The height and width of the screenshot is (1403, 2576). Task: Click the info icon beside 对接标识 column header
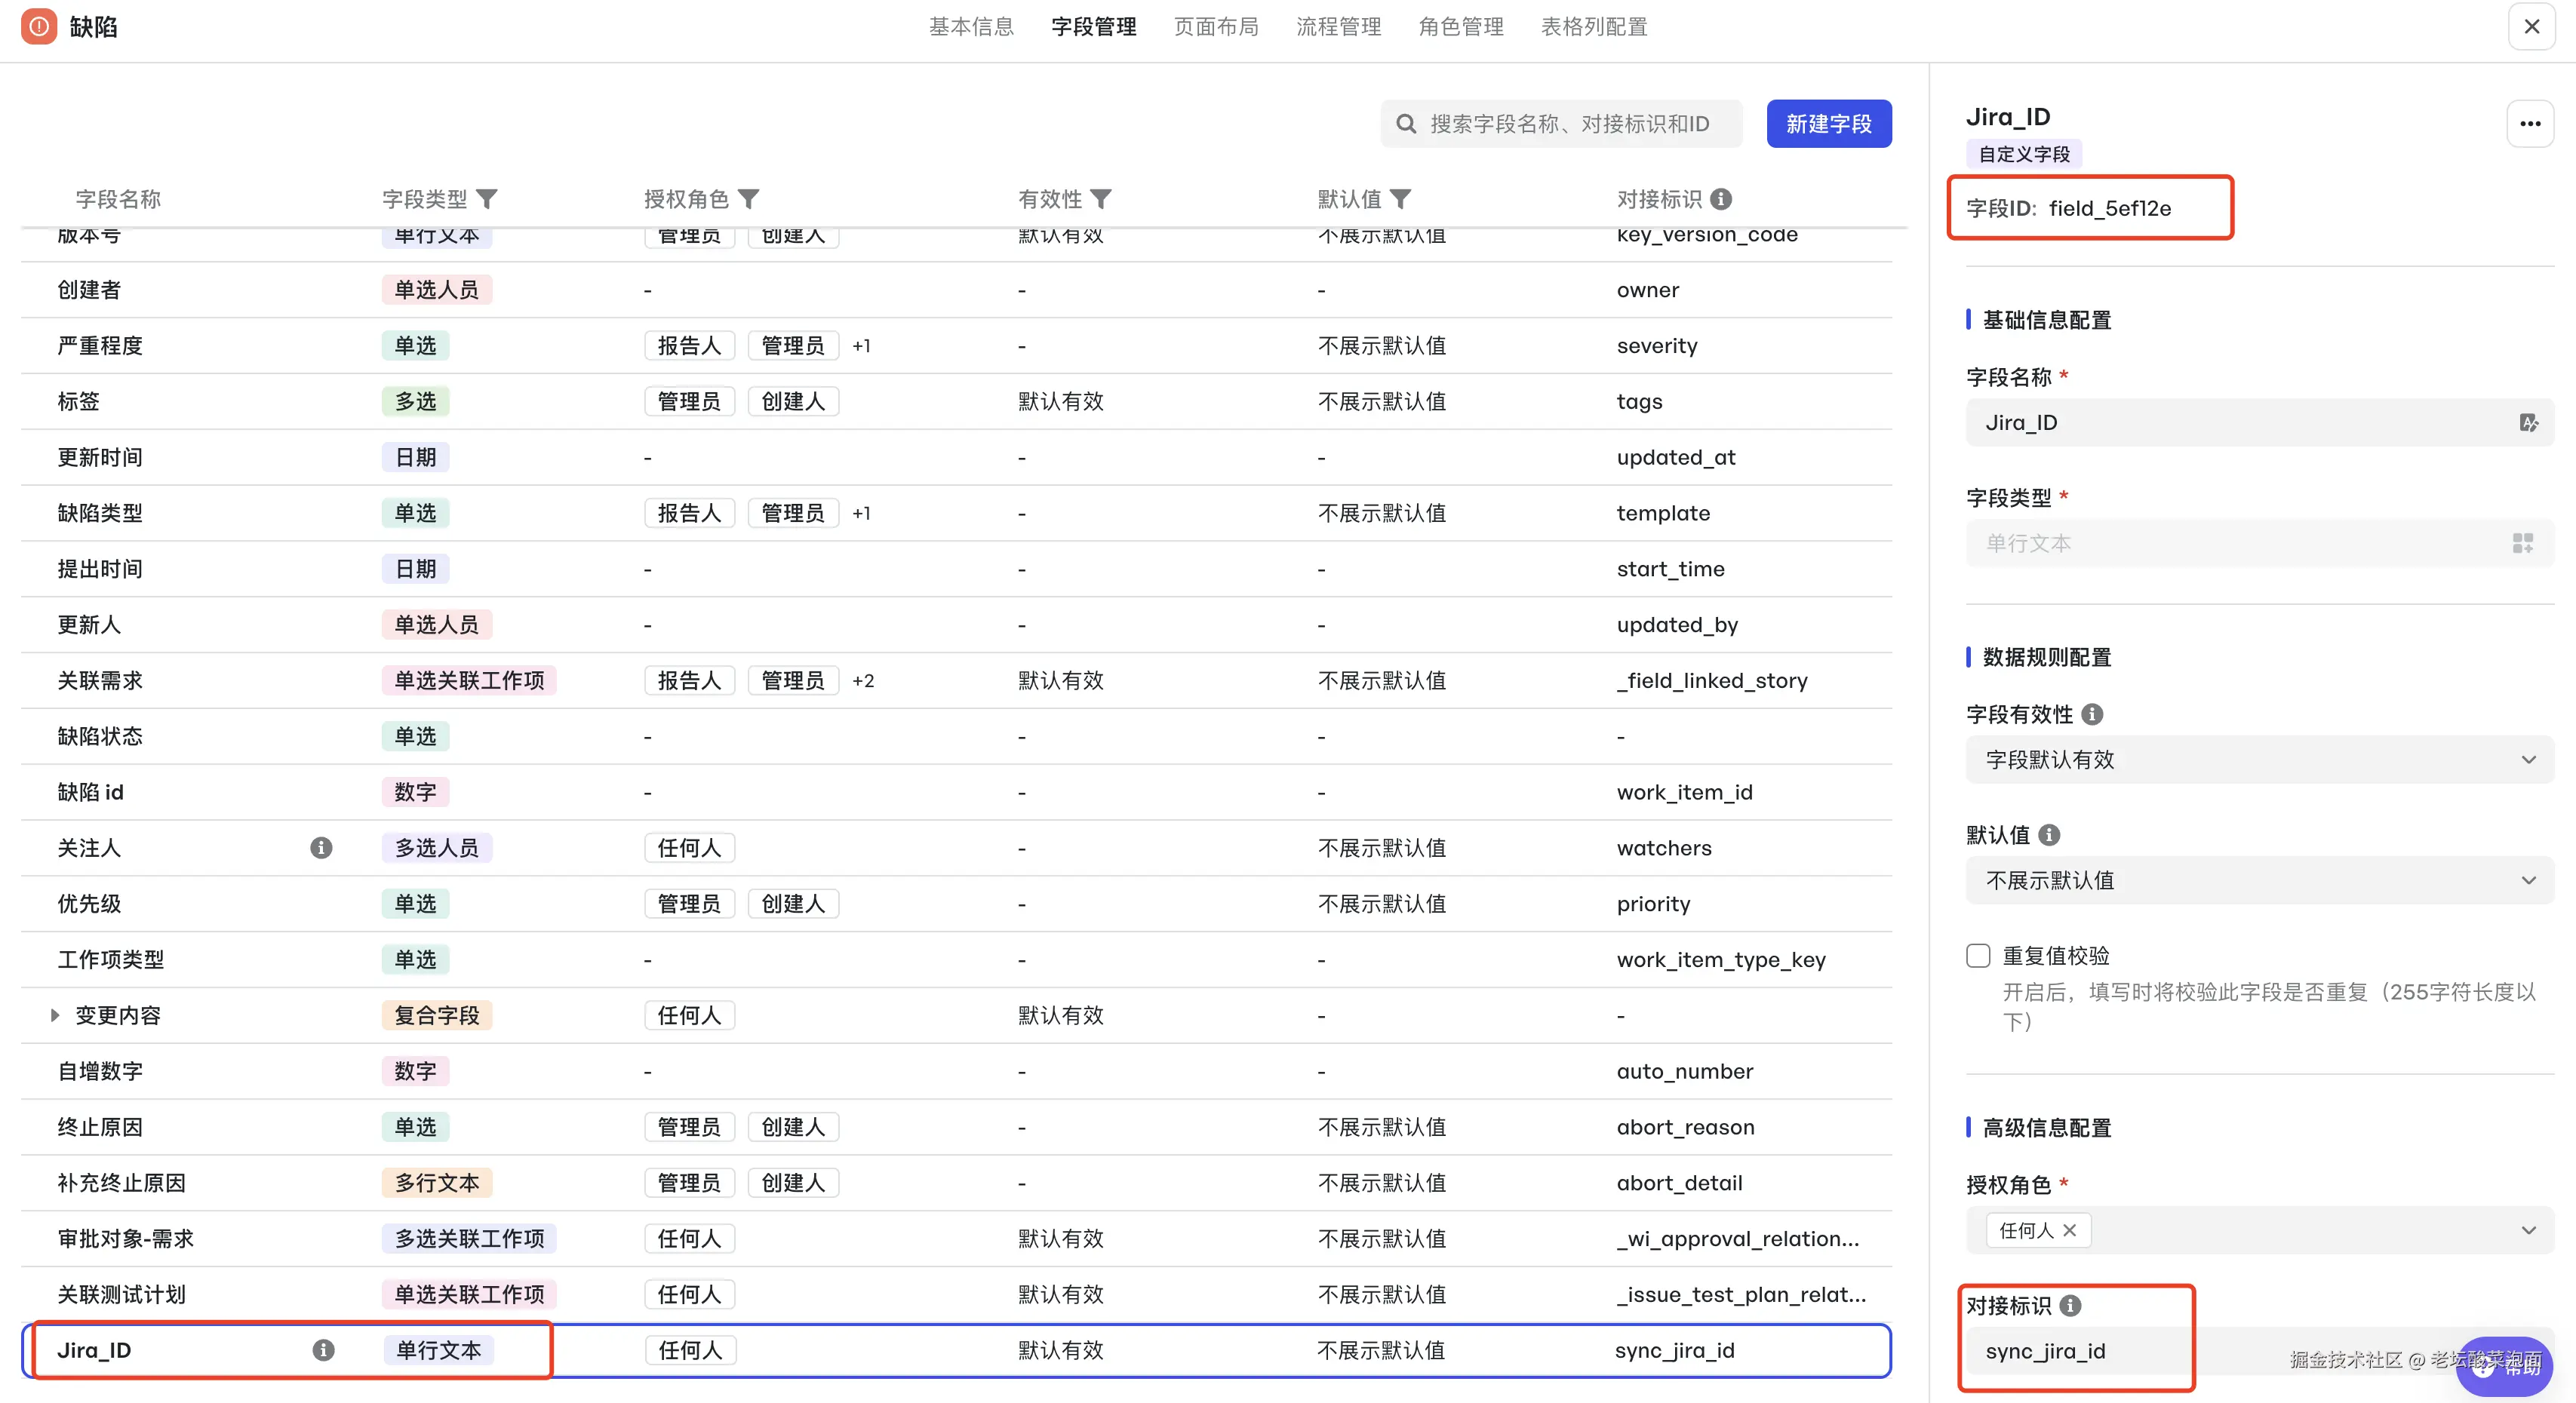point(1721,199)
